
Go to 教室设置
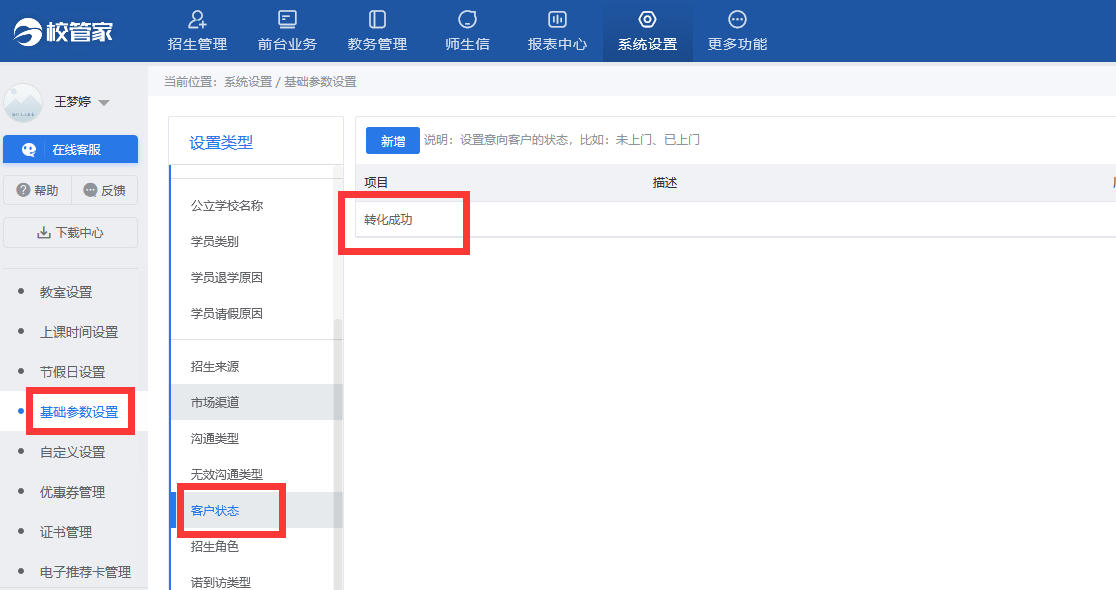coord(65,292)
